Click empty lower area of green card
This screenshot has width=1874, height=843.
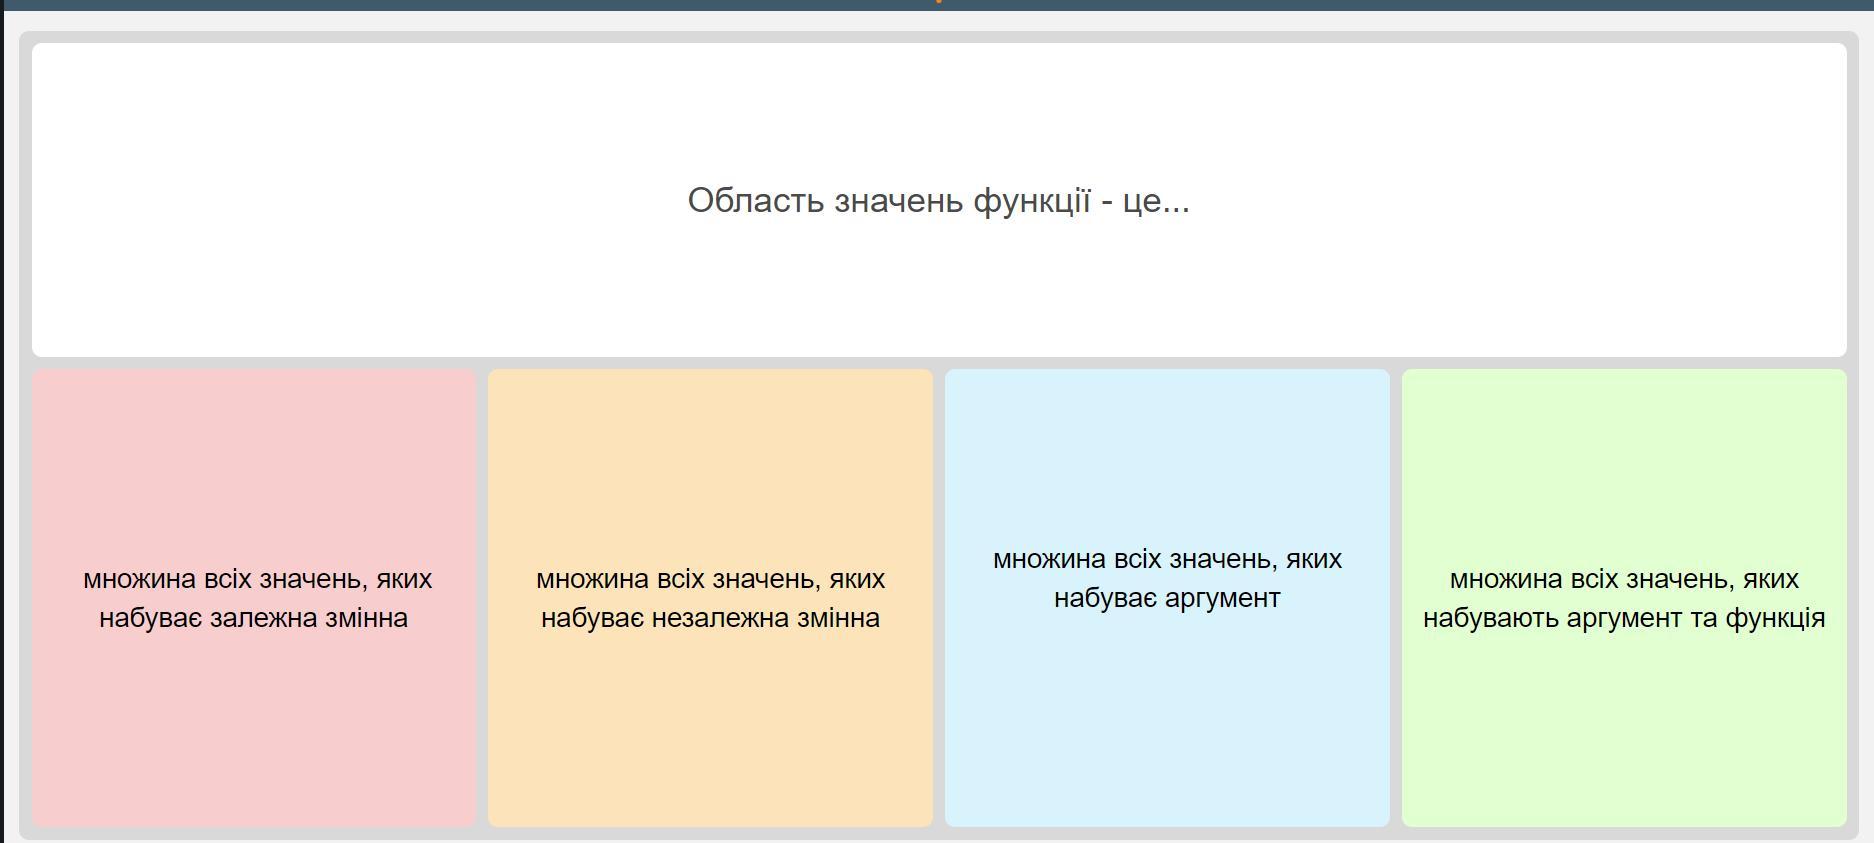coord(1624,740)
